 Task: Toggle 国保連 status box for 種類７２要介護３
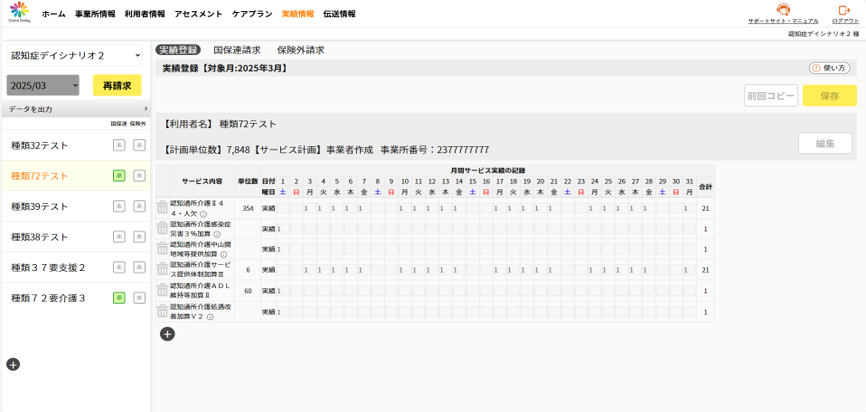(119, 298)
